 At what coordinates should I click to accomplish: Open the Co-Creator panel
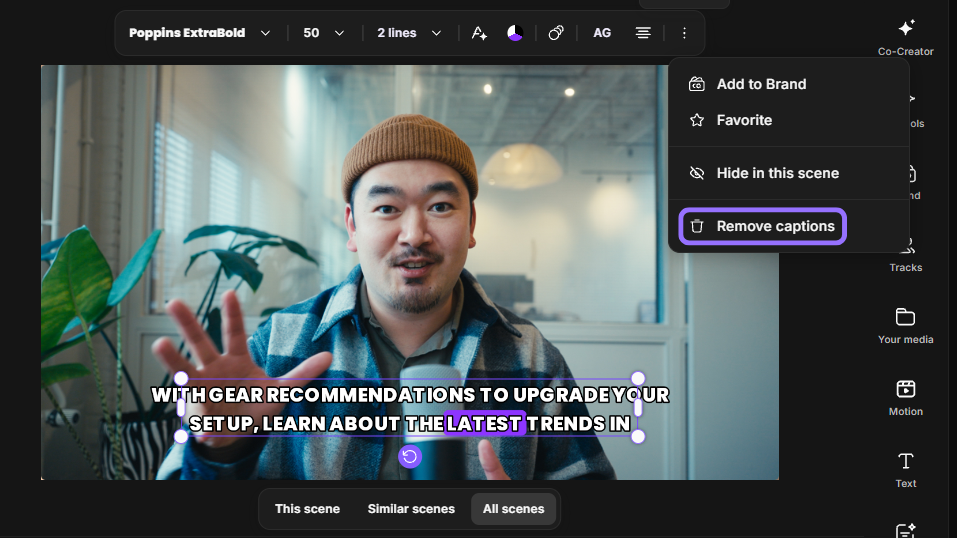(x=906, y=37)
